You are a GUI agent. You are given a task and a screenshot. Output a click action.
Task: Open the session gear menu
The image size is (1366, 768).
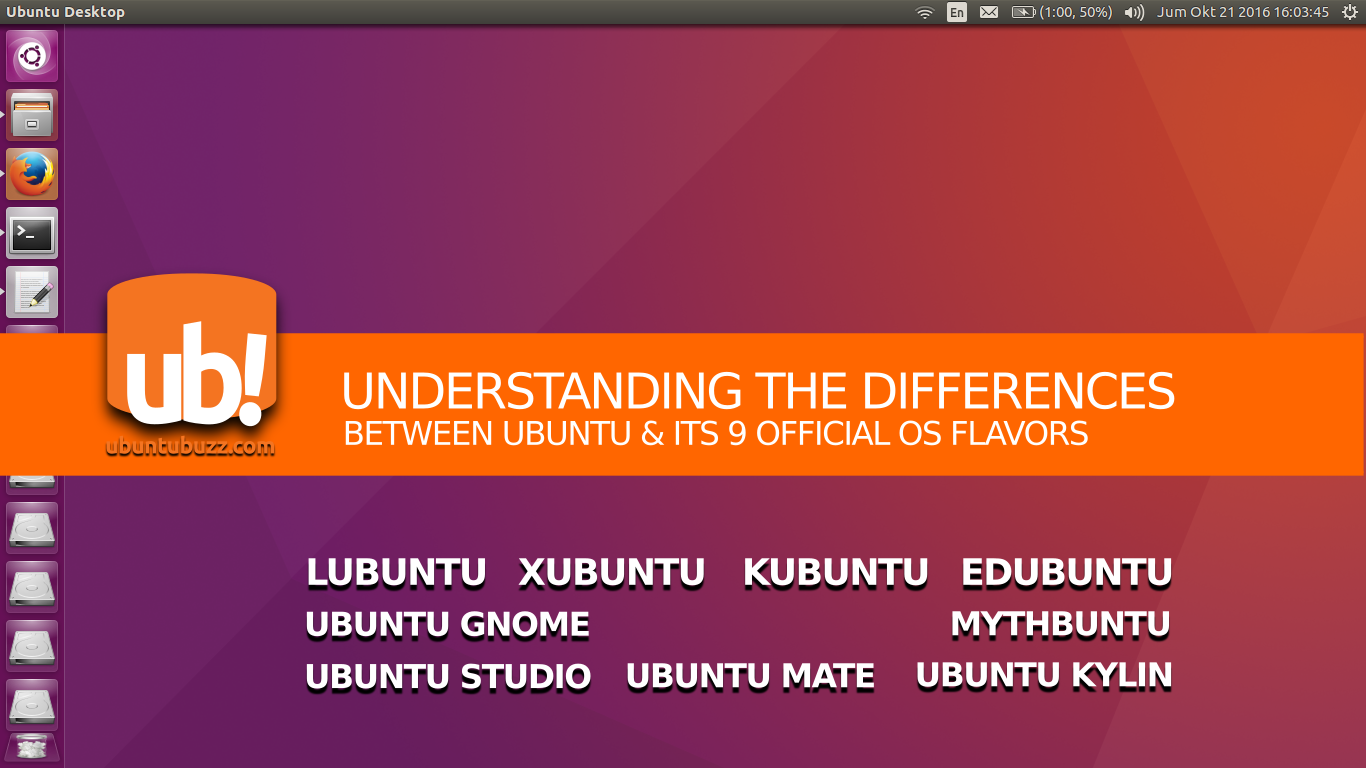click(1352, 12)
